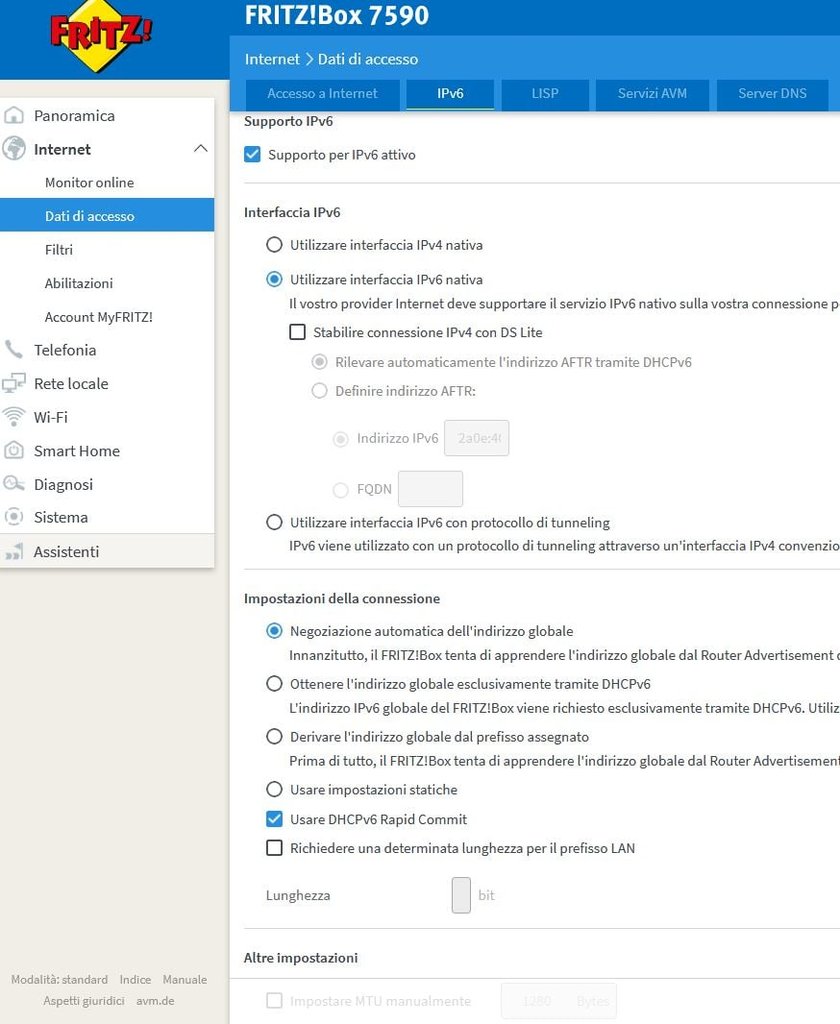The height and width of the screenshot is (1024, 840).
Task: Open the Servizi AVM tab
Action: (653, 93)
